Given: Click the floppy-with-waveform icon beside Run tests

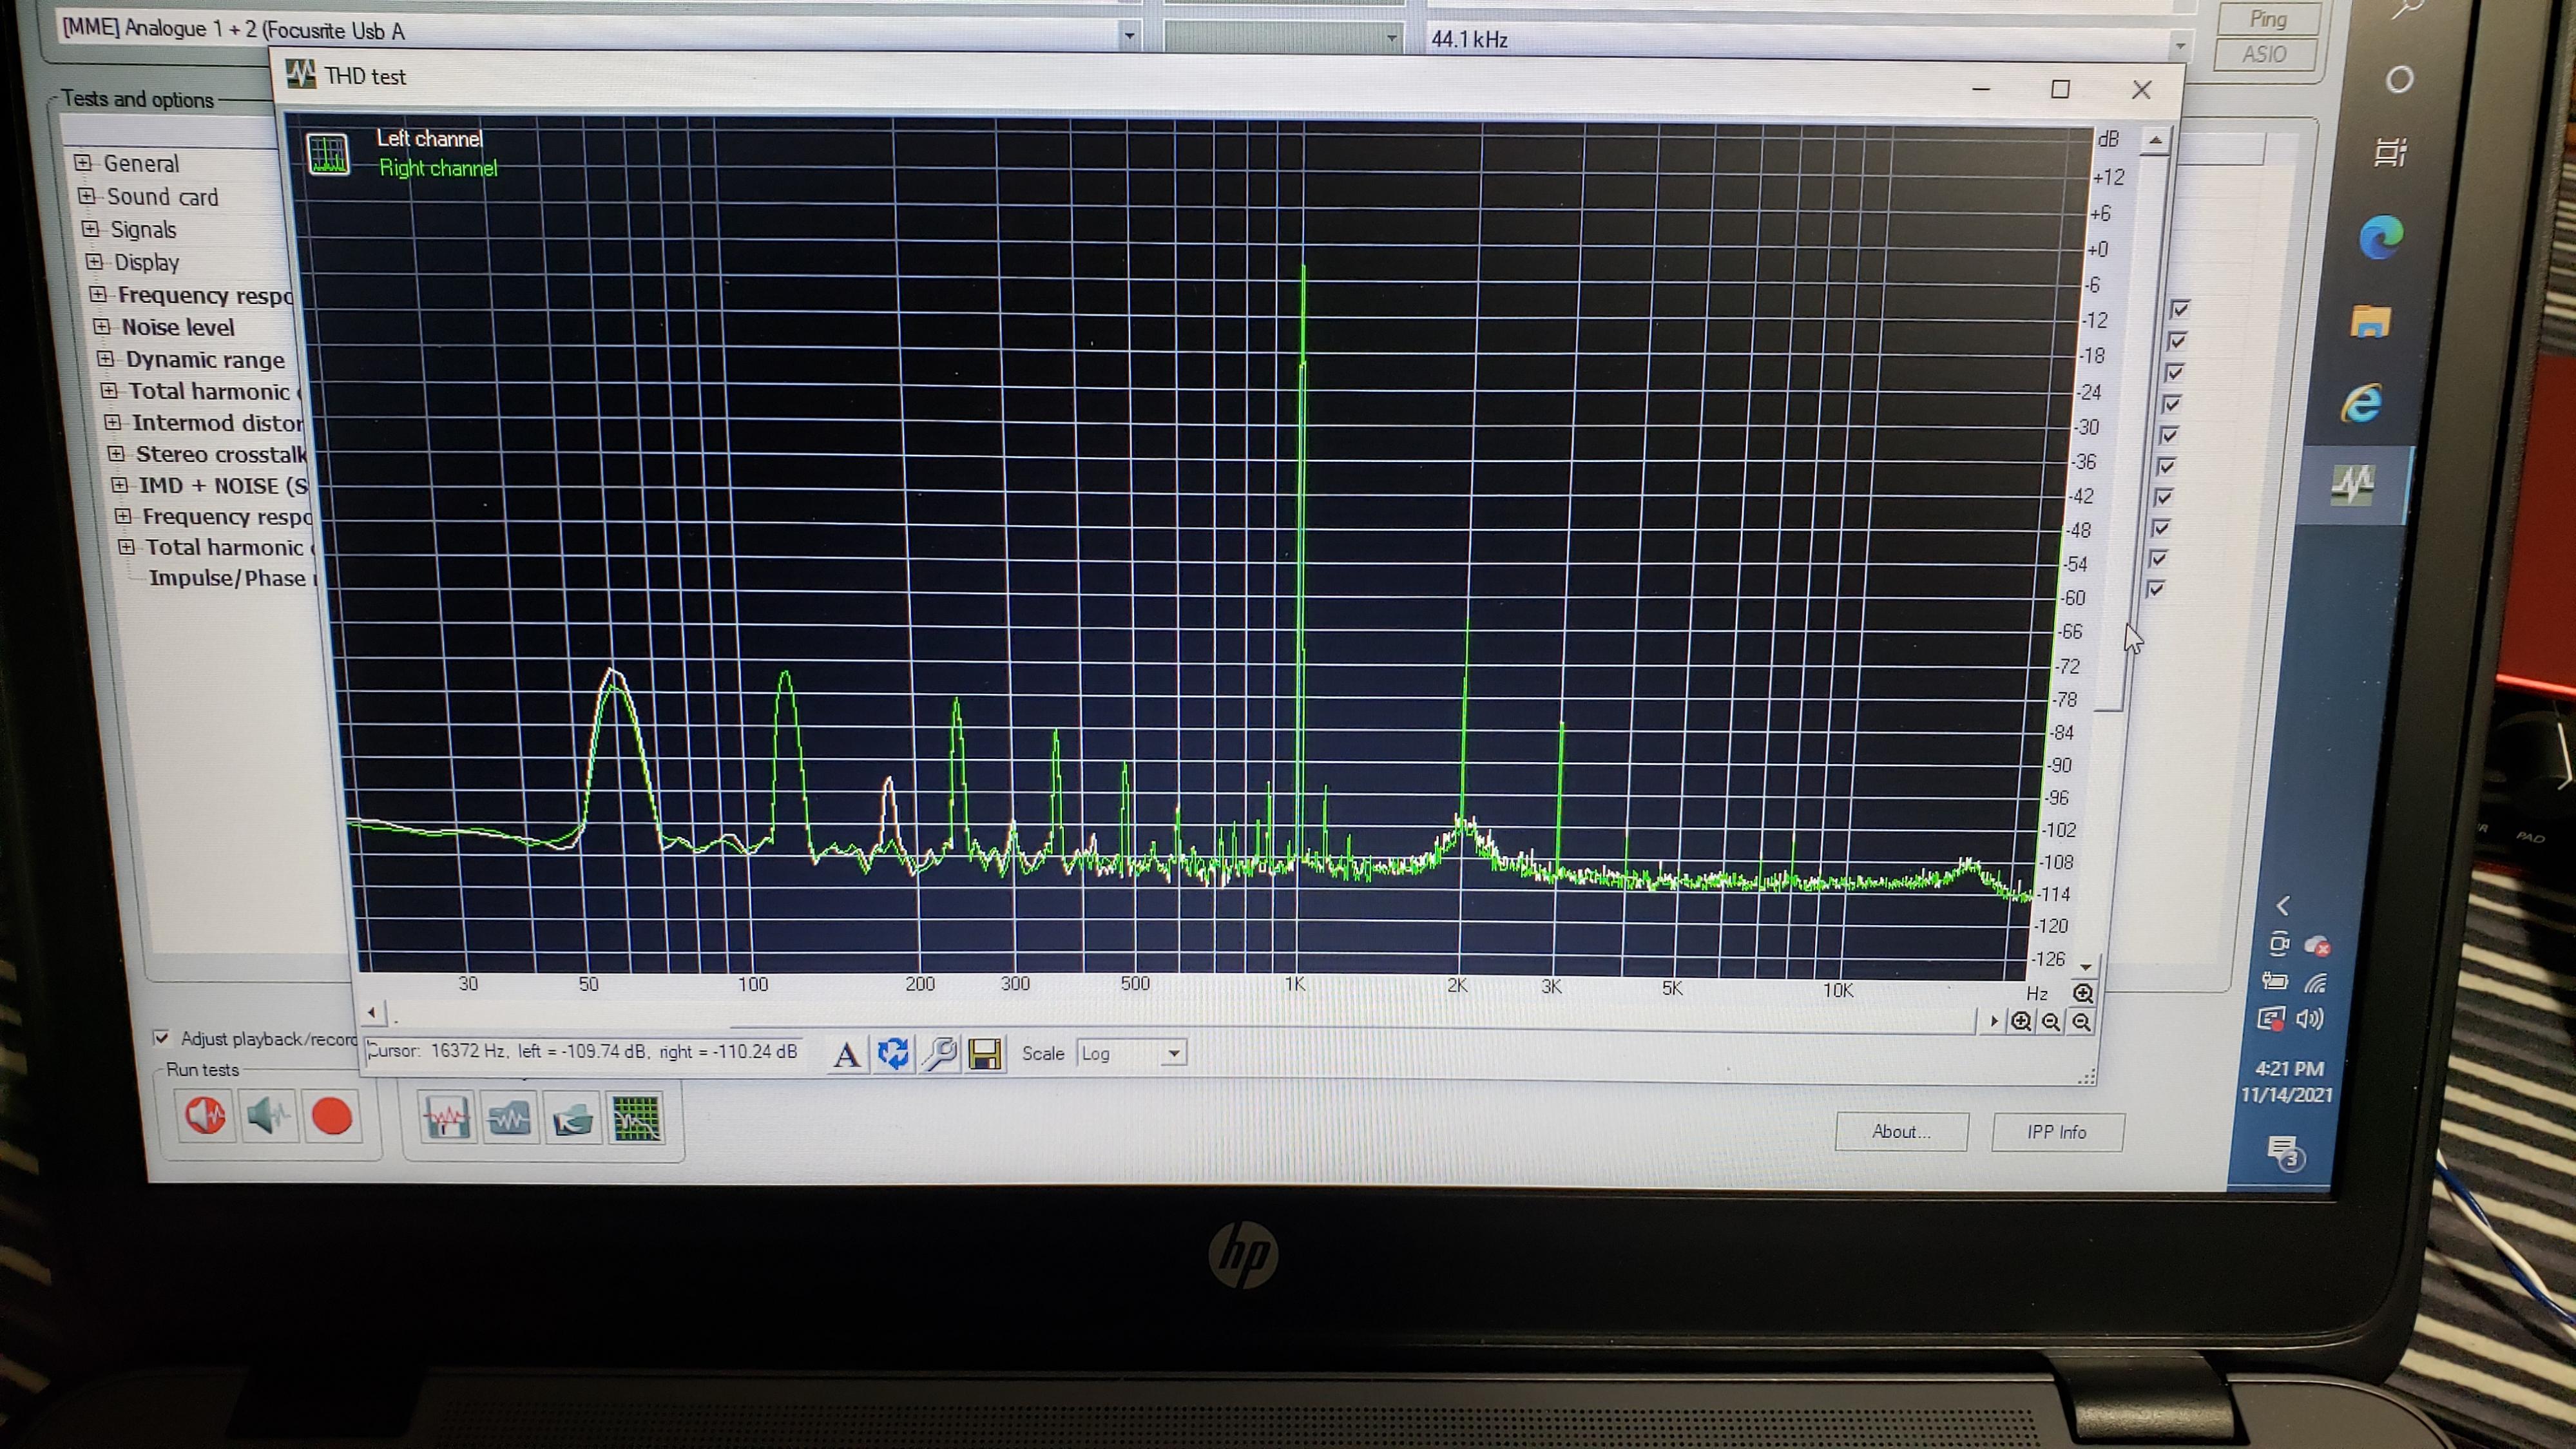Looking at the screenshot, I should pyautogui.click(x=447, y=1118).
